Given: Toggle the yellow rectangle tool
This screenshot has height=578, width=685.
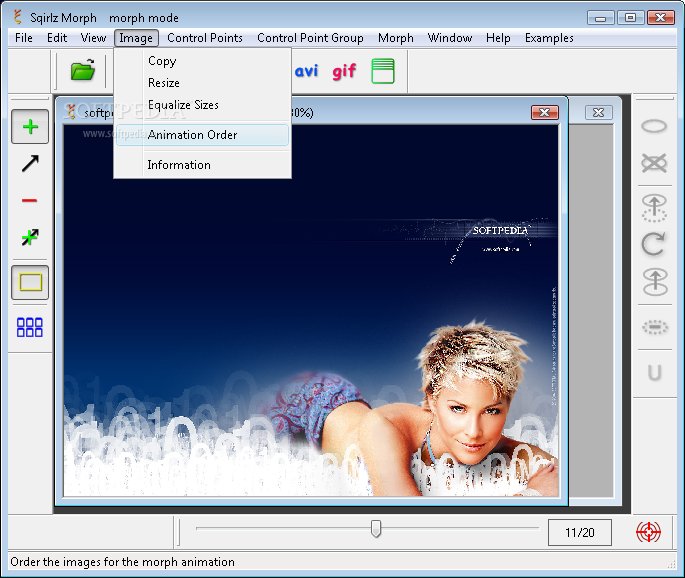Looking at the screenshot, I should click(30, 282).
